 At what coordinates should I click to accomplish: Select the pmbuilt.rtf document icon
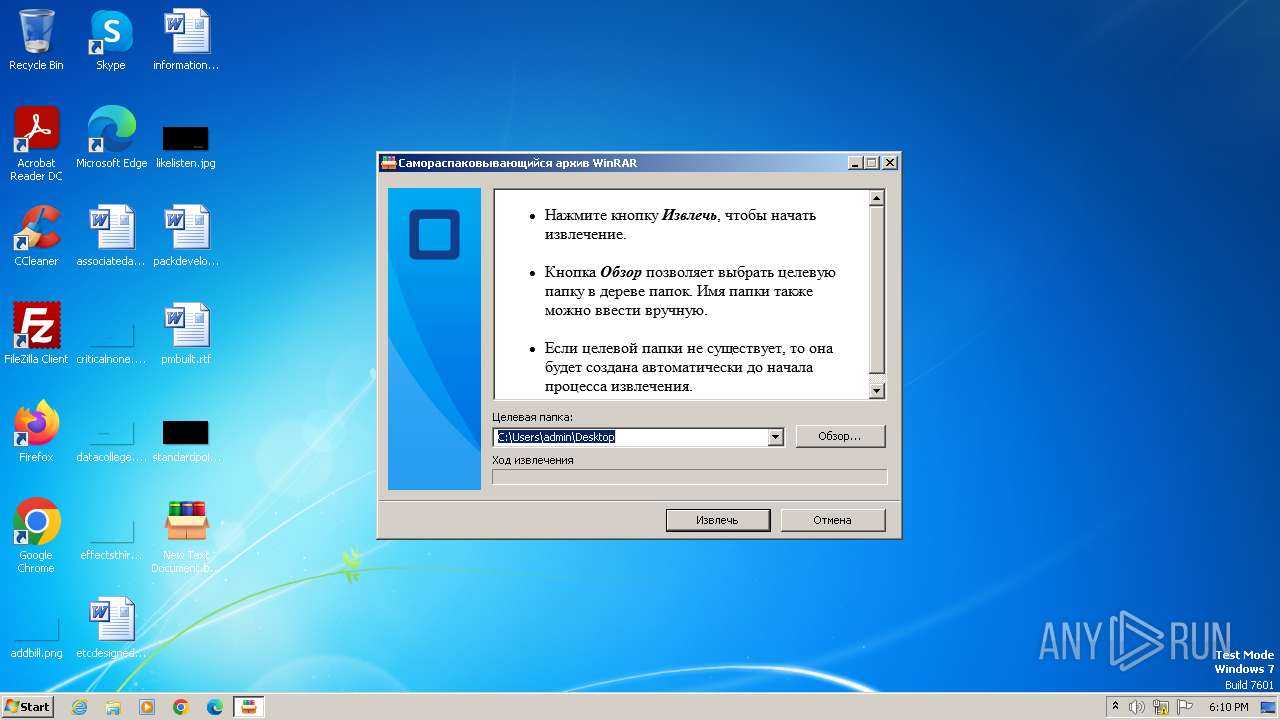(x=186, y=334)
